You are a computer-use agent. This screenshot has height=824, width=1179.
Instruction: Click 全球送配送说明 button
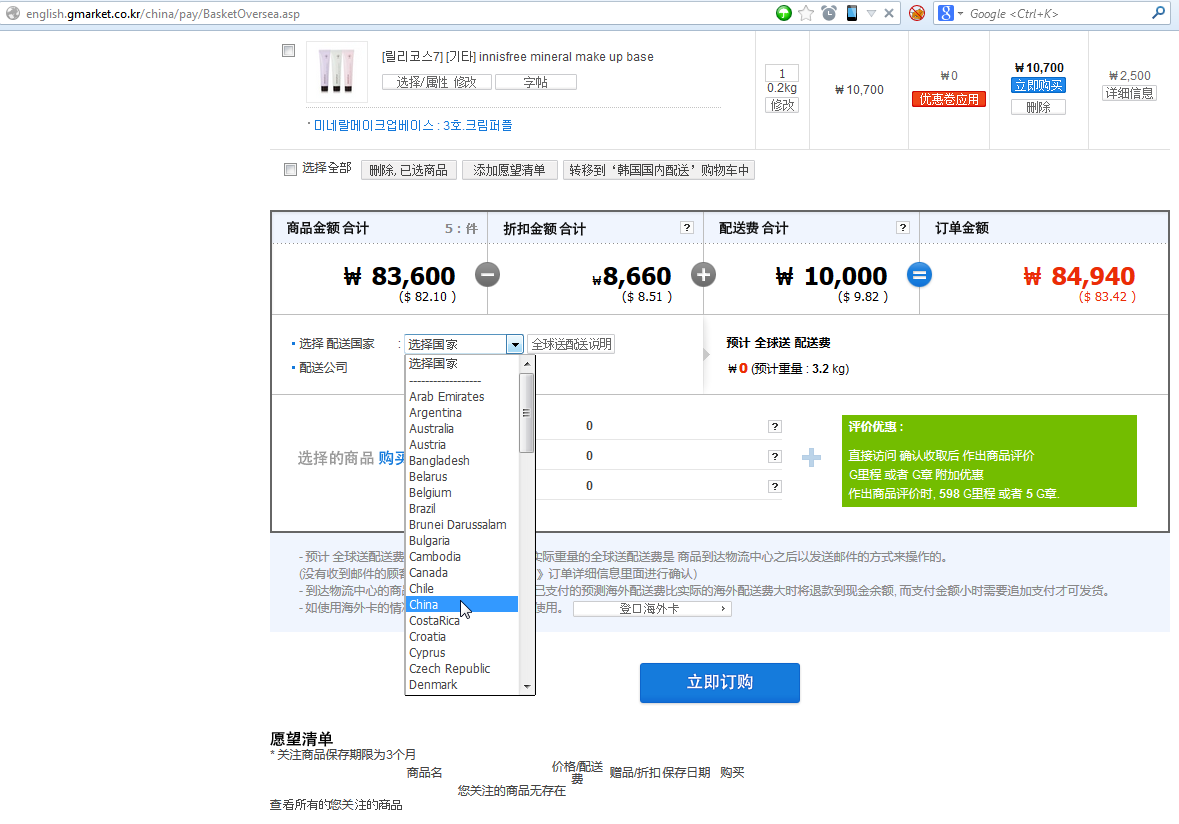pos(571,344)
